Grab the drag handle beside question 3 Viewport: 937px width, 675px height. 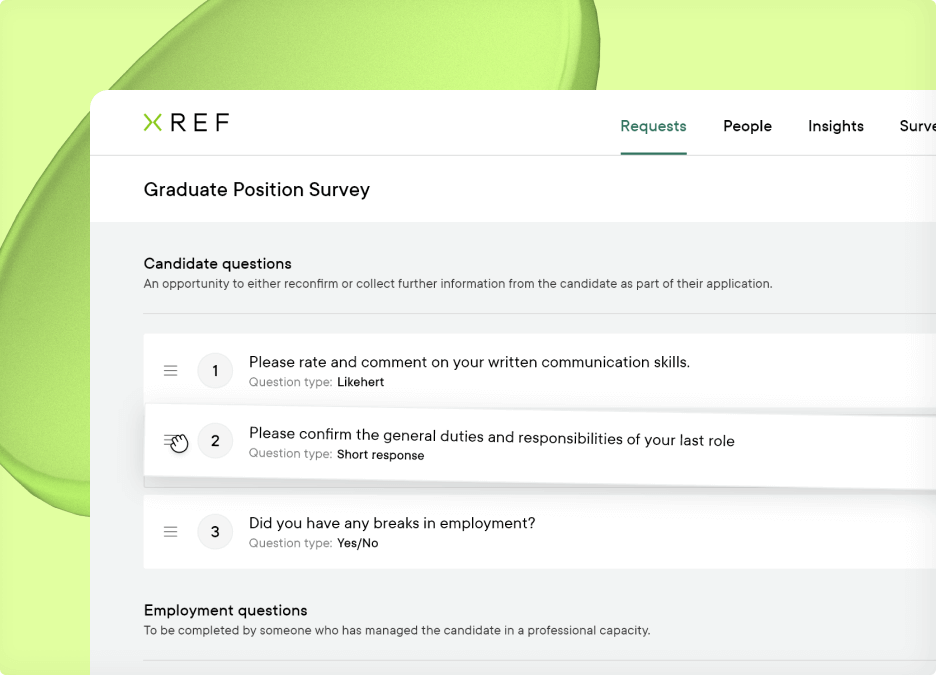coord(170,531)
